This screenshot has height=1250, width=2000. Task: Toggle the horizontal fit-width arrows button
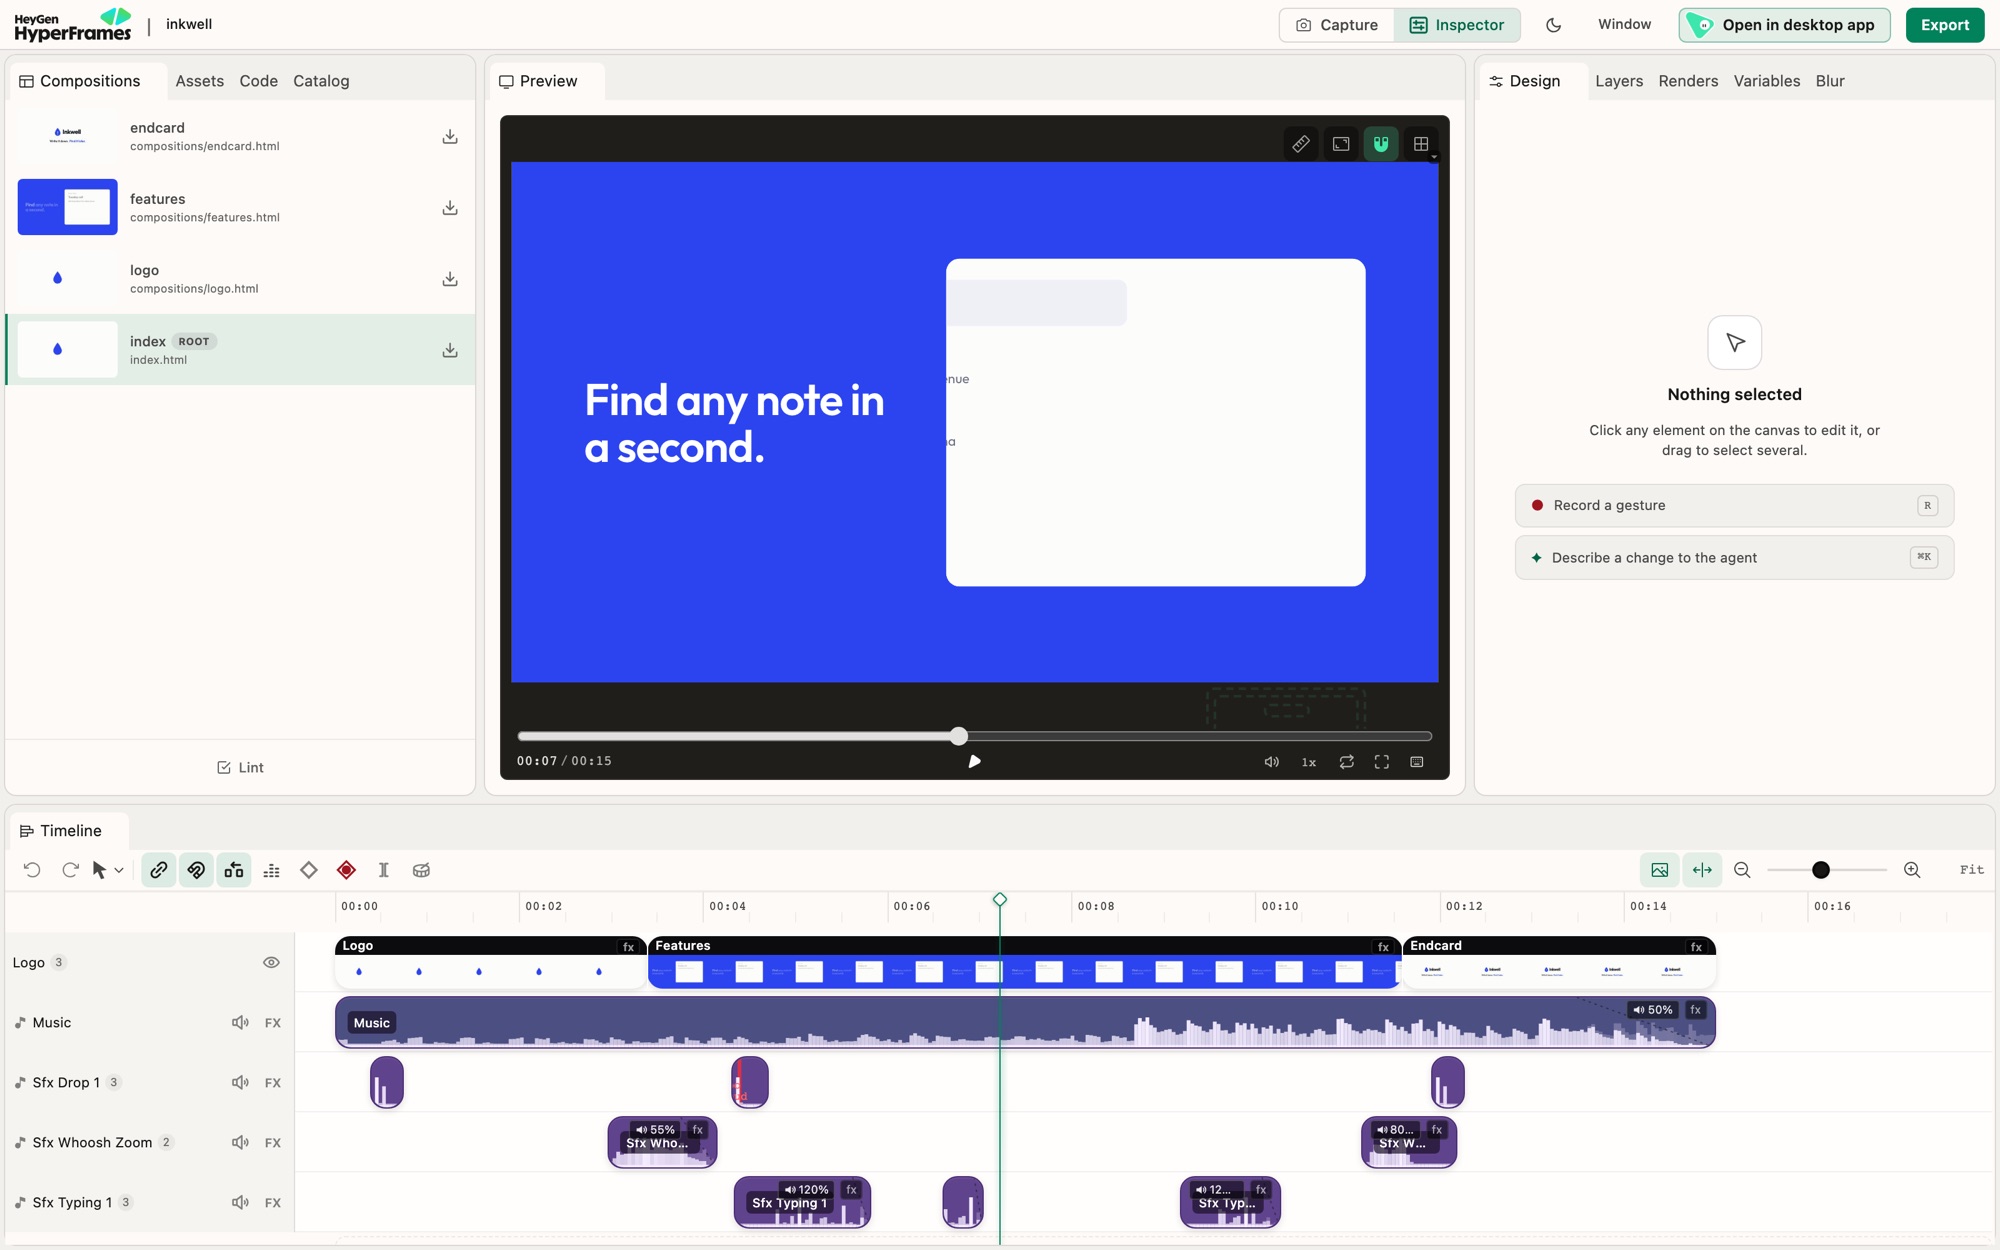(x=1702, y=870)
